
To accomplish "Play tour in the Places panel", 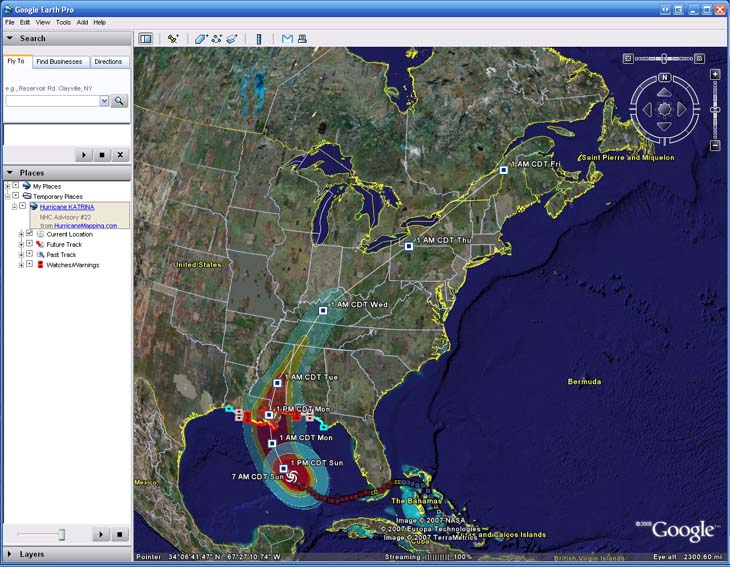I will tap(101, 534).
